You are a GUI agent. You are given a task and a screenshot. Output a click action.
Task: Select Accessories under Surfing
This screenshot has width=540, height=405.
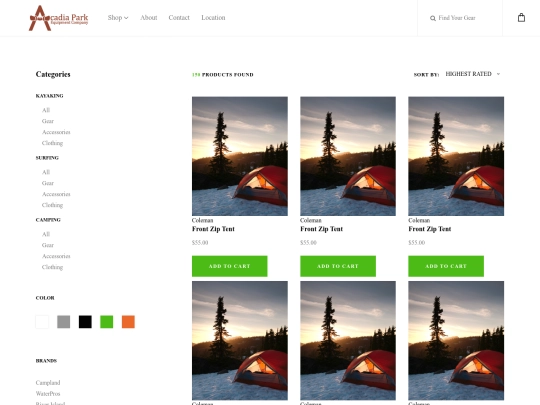(x=56, y=194)
